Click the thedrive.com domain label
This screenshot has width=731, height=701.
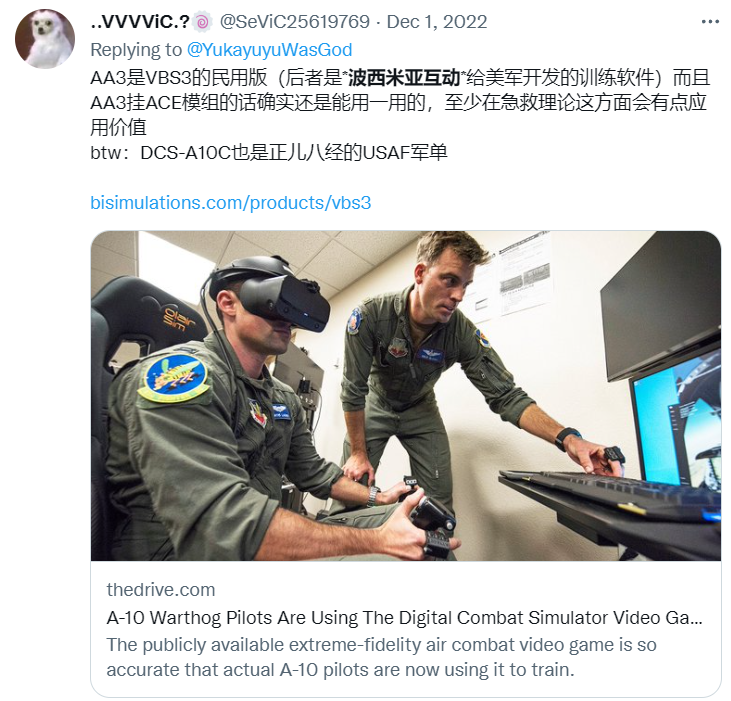pyautogui.click(x=161, y=590)
